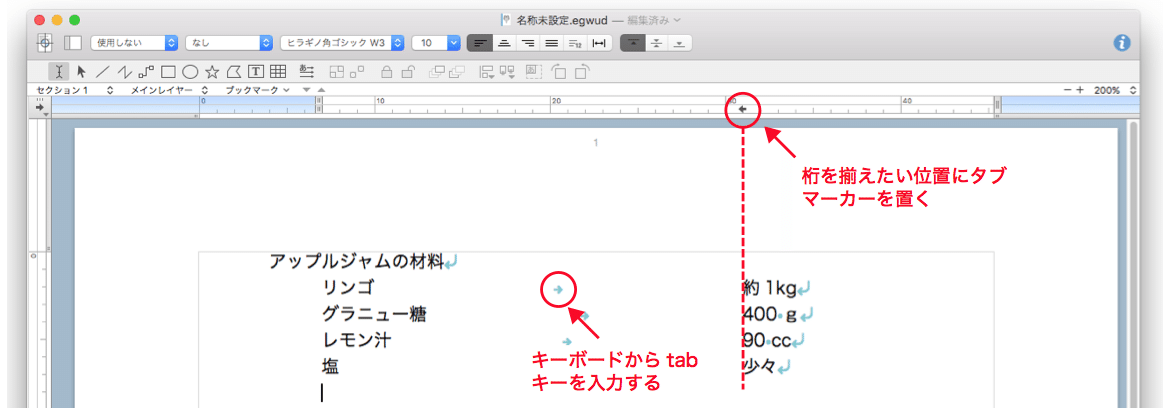Set justified text alignment
This screenshot has height=408, width=1164.
[x=552, y=43]
